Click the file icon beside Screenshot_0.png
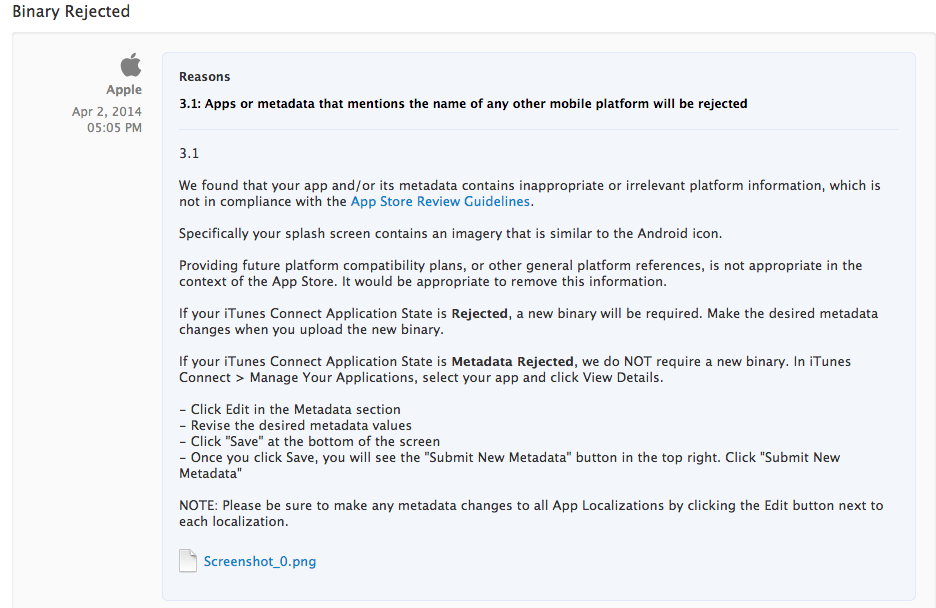This screenshot has height=608, width=936. point(187,561)
